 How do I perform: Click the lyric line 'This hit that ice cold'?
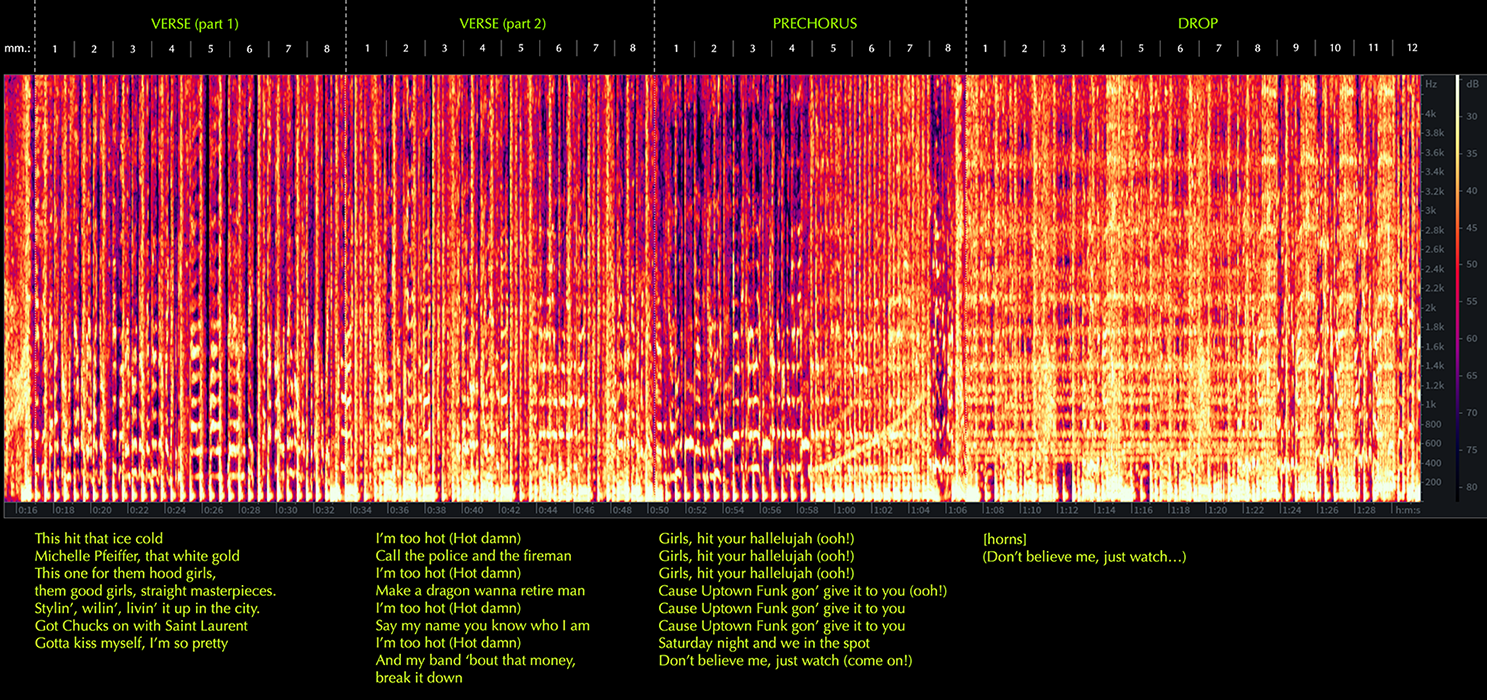(98, 539)
